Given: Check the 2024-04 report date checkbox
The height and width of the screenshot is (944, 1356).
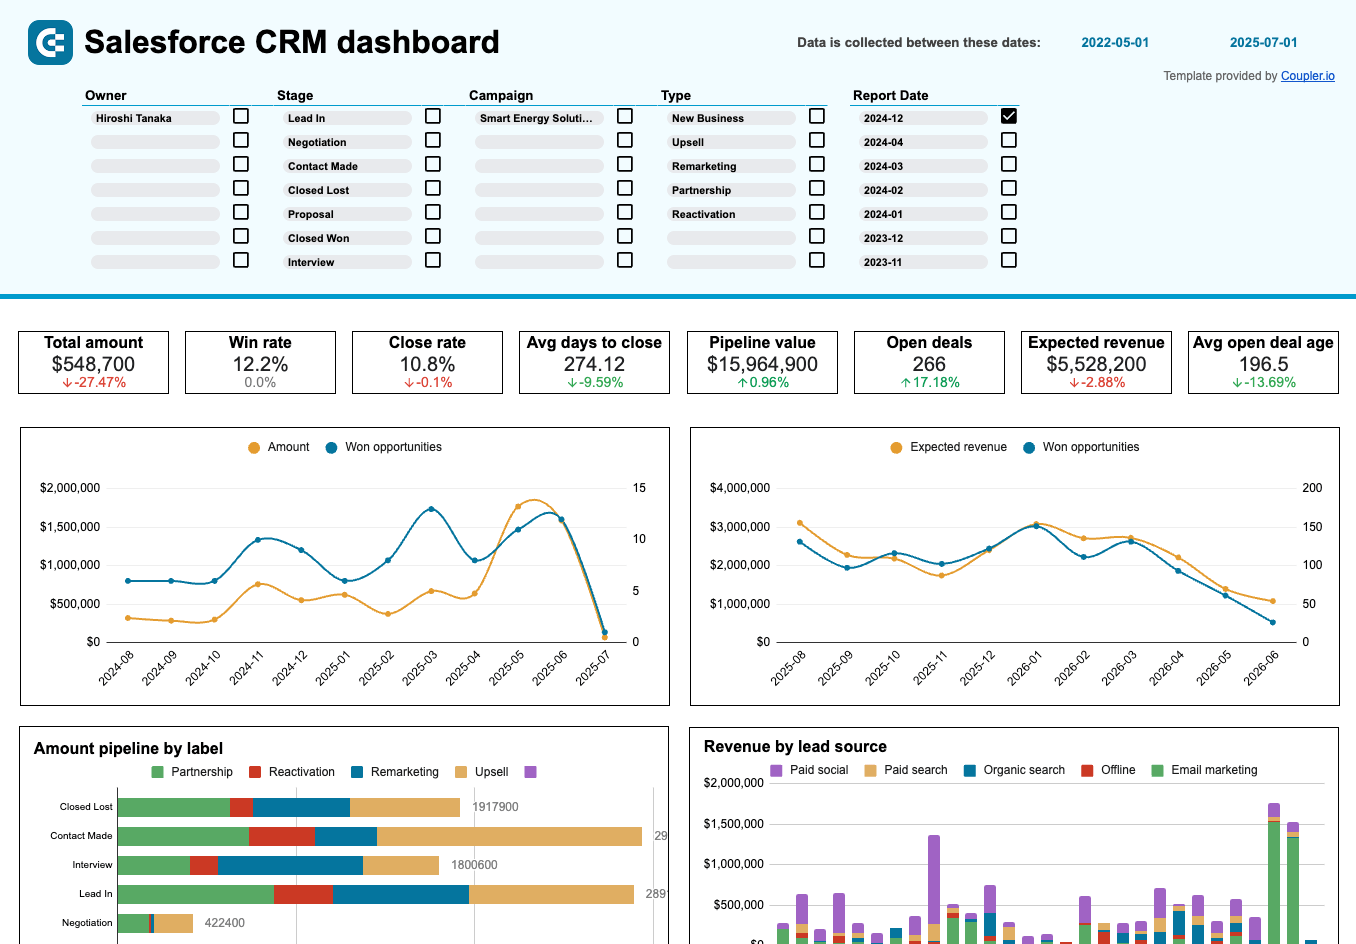Looking at the screenshot, I should pyautogui.click(x=1009, y=140).
